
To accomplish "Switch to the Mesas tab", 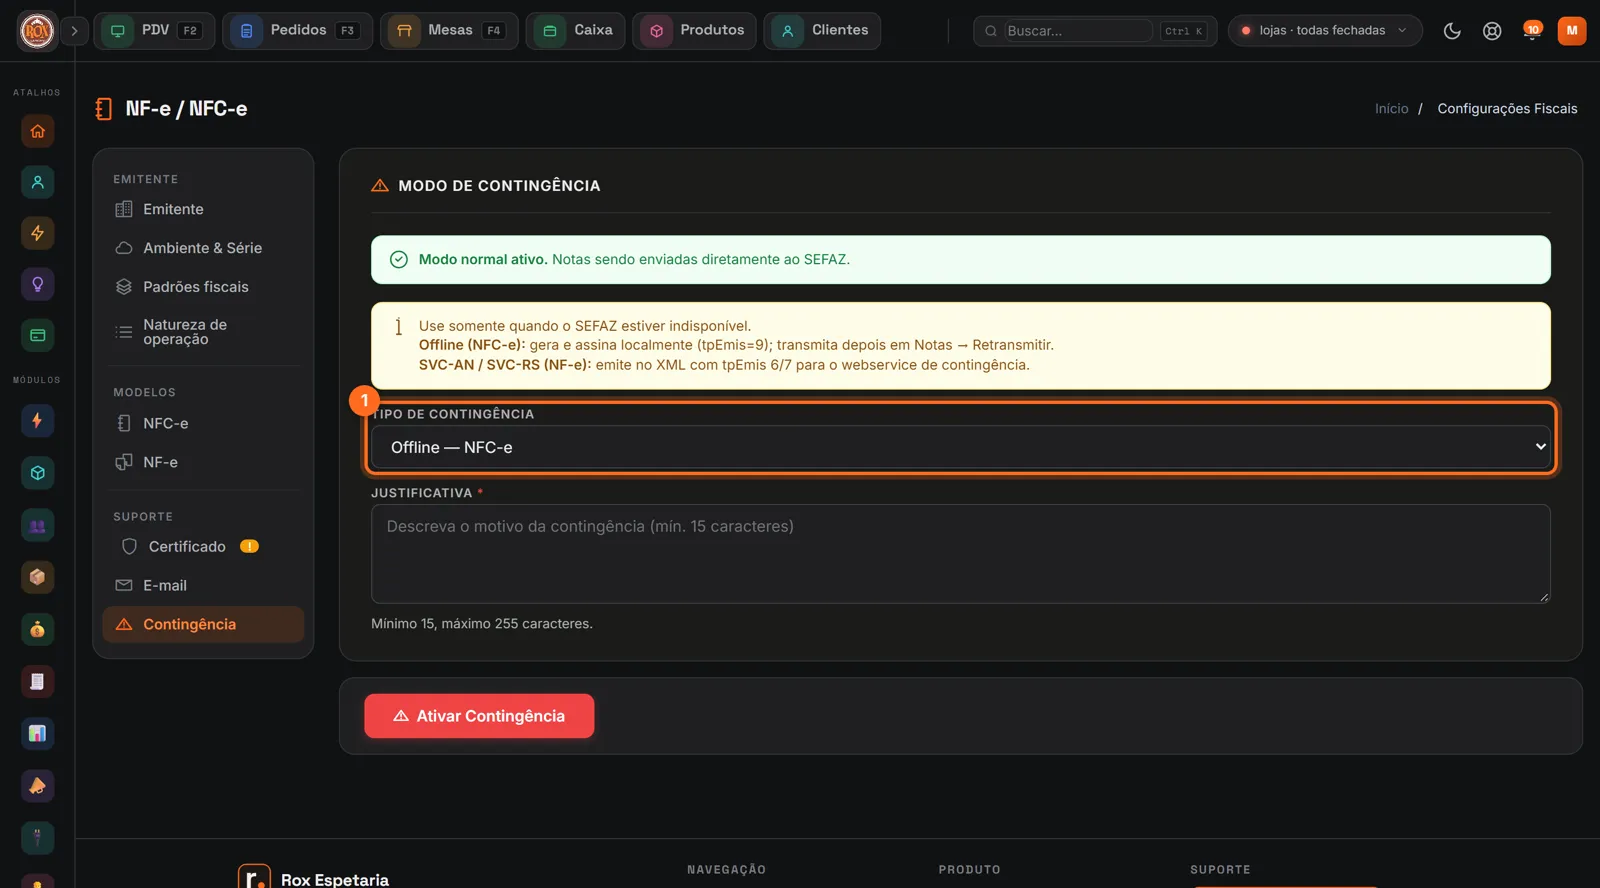I will coord(449,31).
